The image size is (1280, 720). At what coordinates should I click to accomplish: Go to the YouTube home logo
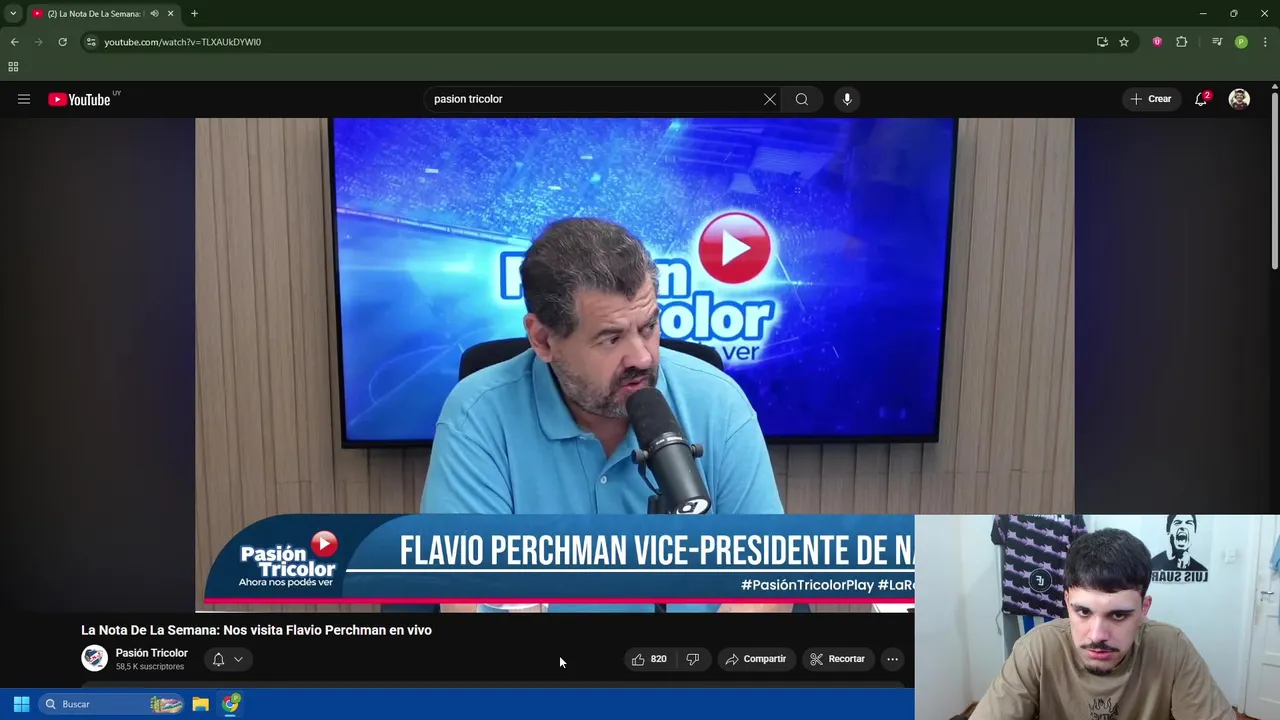tap(80, 99)
